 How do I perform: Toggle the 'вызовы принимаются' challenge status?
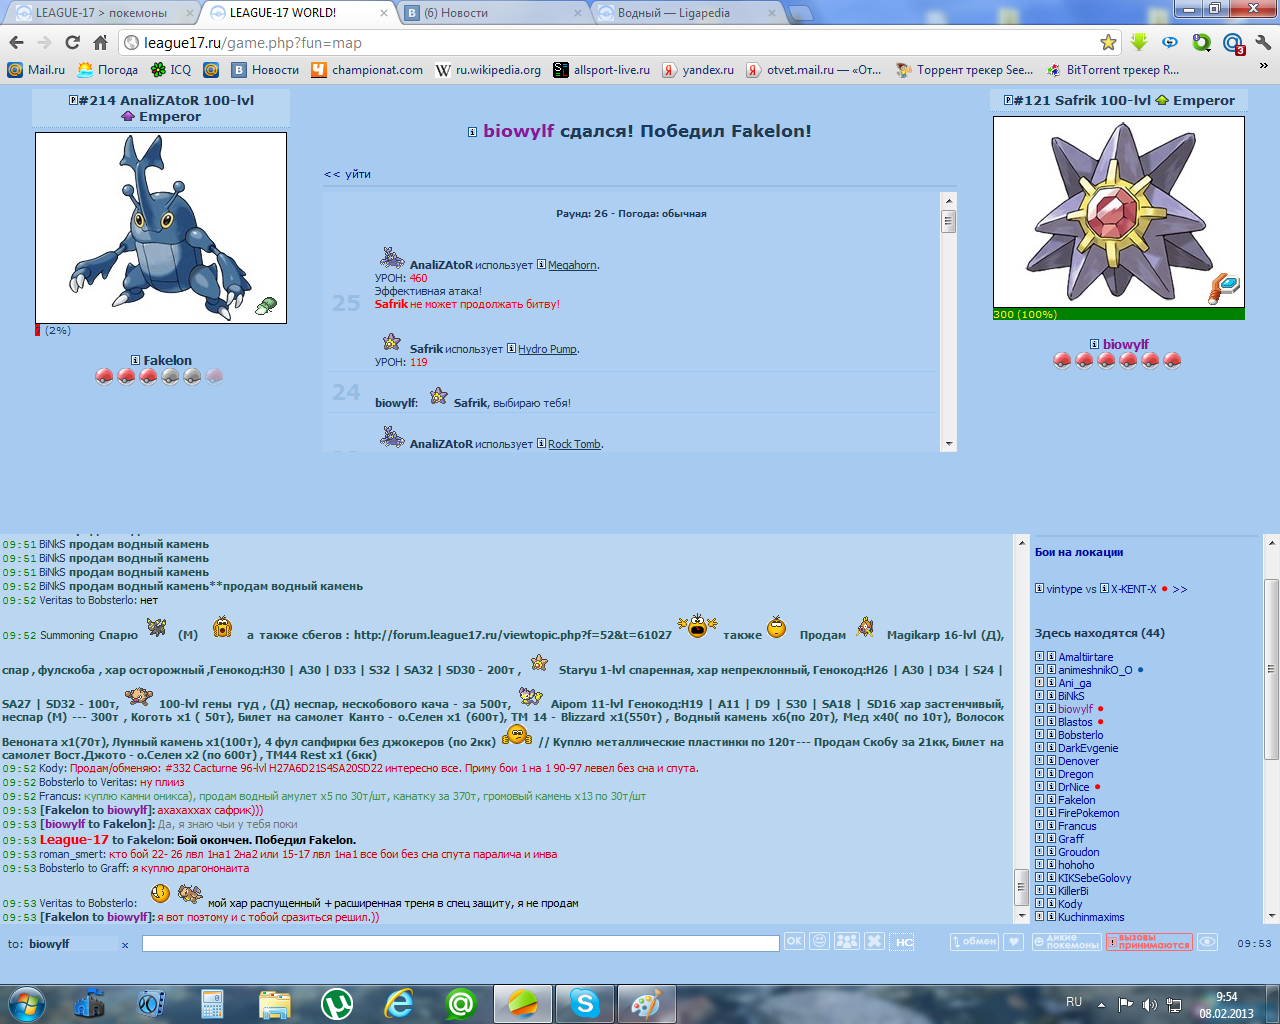click(1149, 941)
